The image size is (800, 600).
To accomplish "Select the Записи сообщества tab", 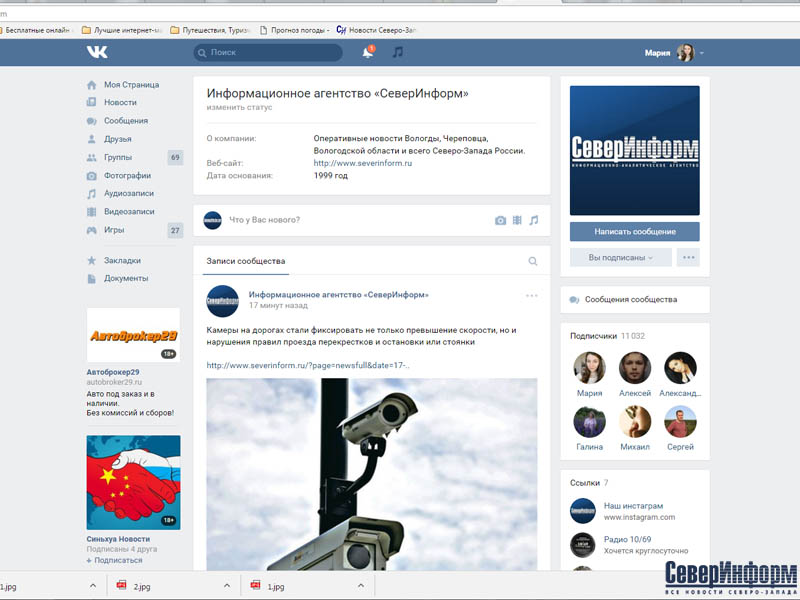I will pos(246,261).
